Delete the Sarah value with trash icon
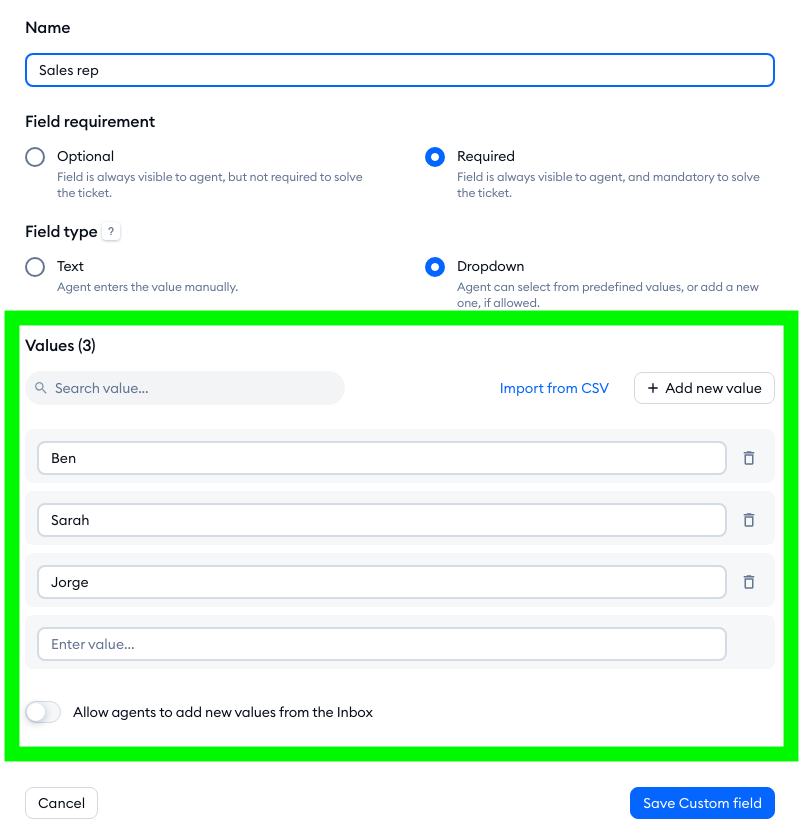The height and width of the screenshot is (840, 806). [749, 520]
